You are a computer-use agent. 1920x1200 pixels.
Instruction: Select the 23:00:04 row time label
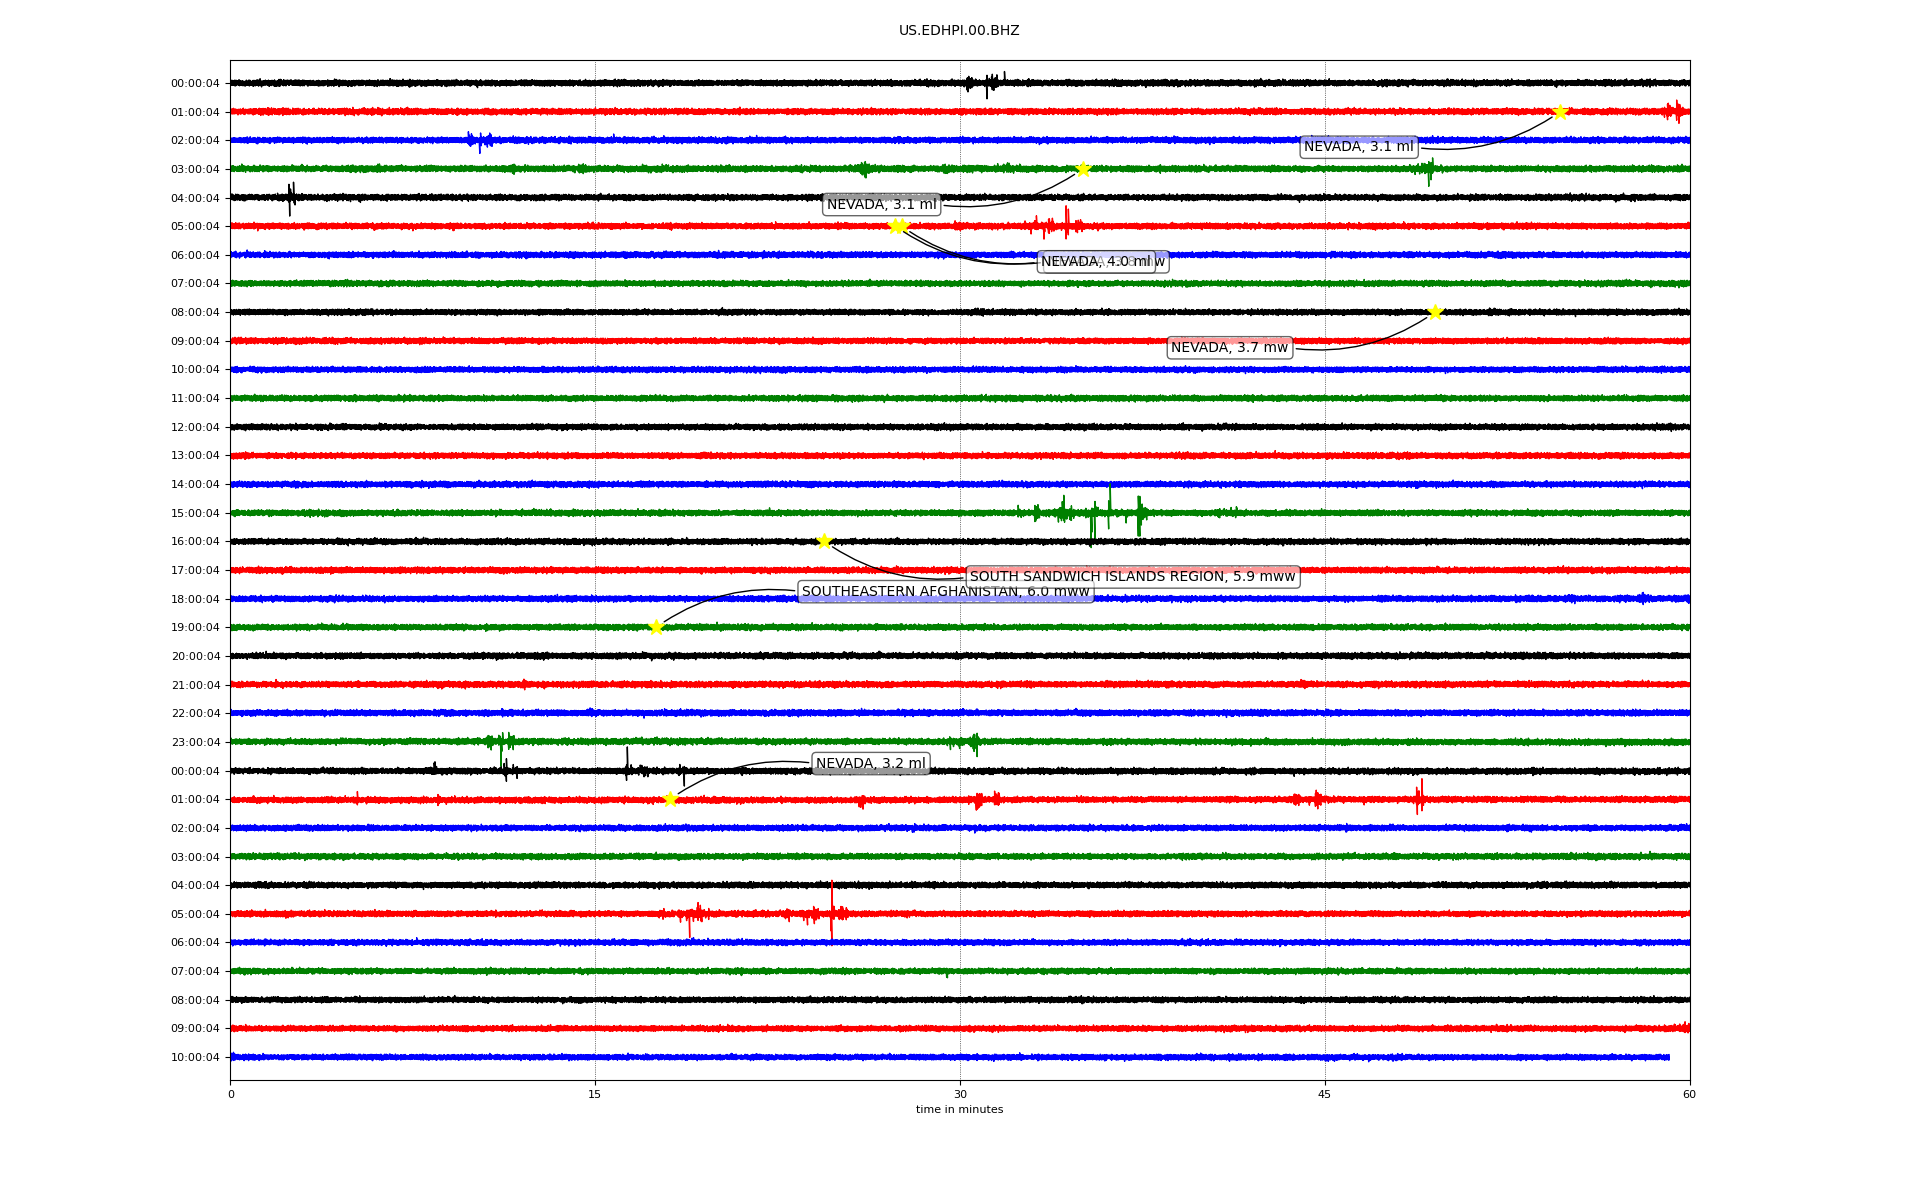(195, 743)
